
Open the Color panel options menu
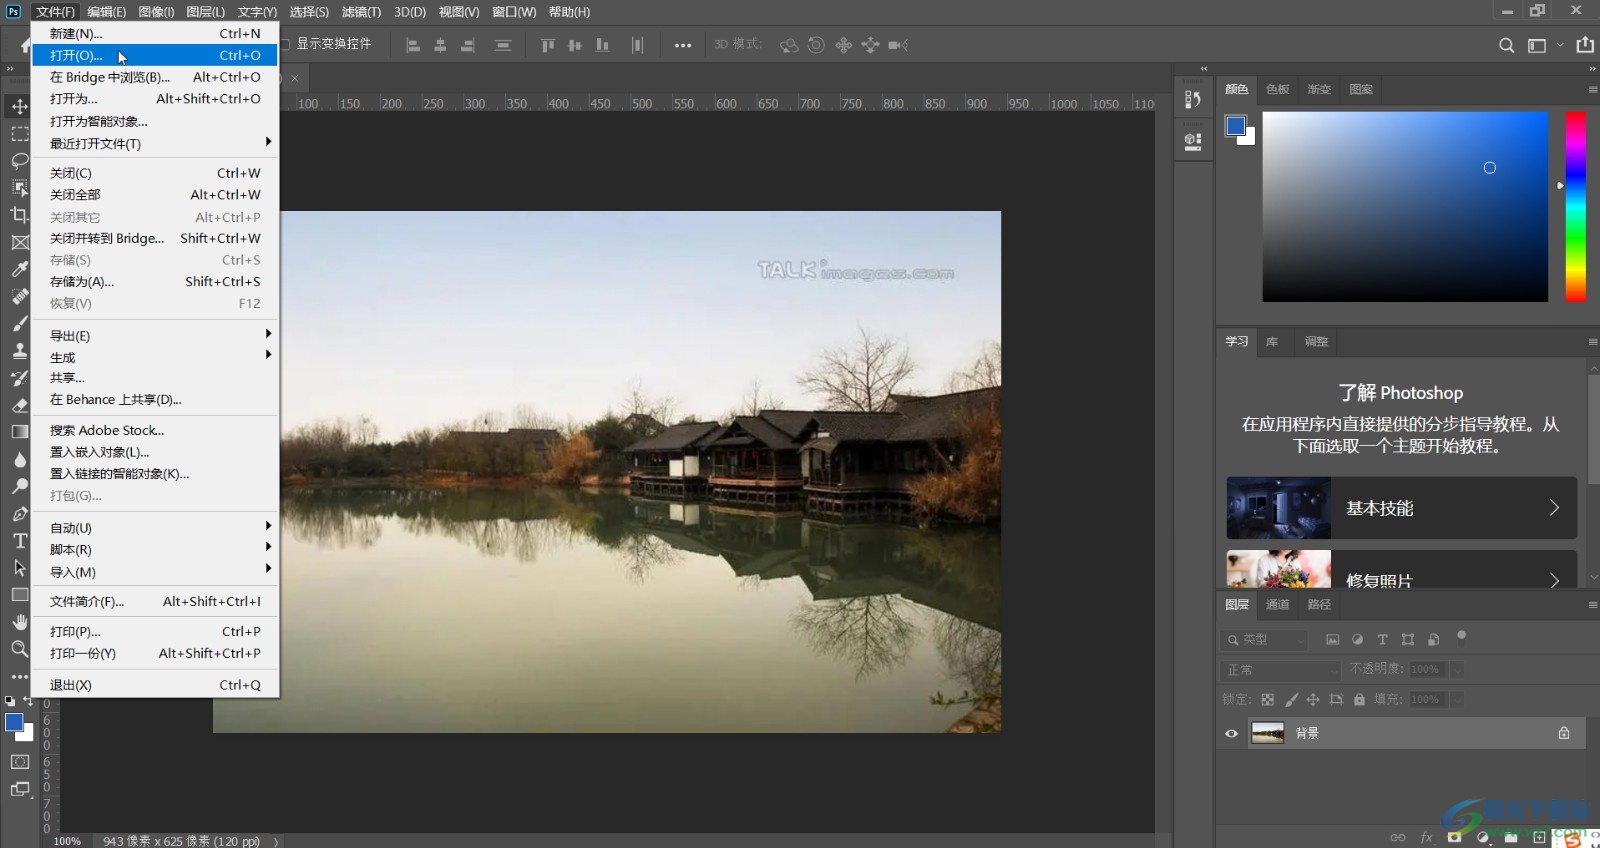tap(1592, 89)
